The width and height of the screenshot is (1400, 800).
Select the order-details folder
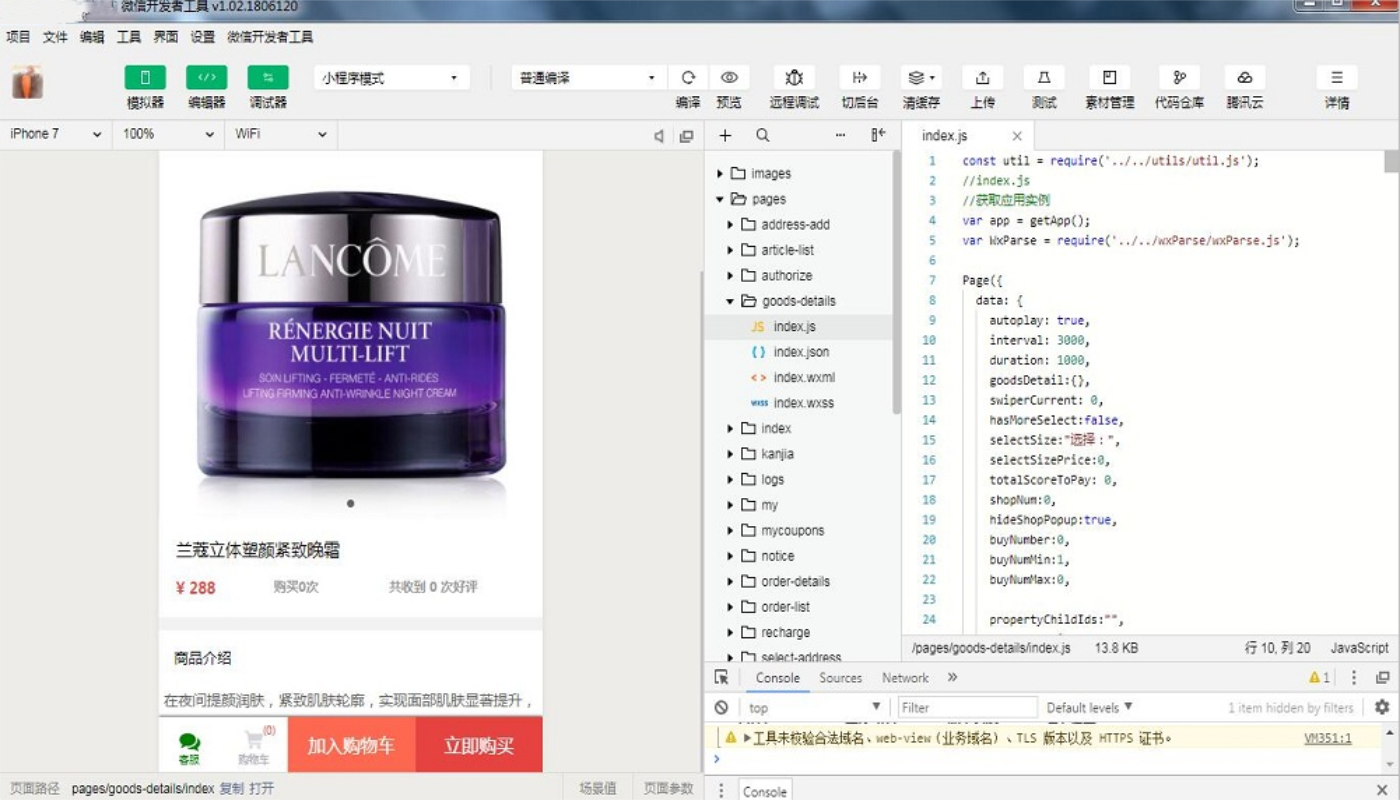[x=798, y=582]
